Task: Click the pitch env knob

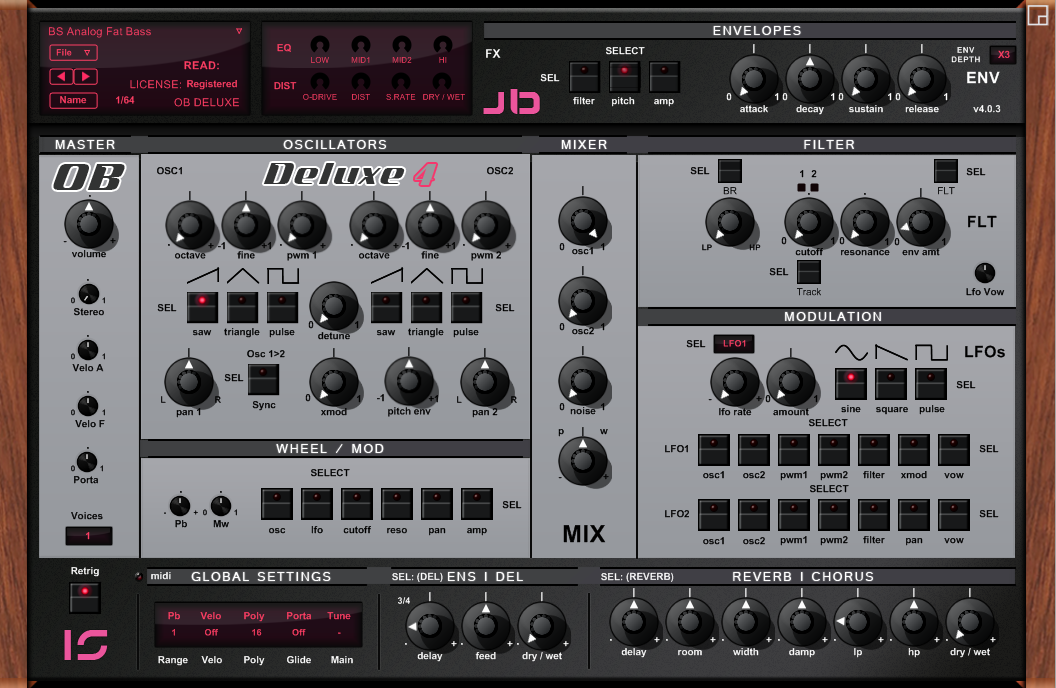Action: [x=409, y=381]
